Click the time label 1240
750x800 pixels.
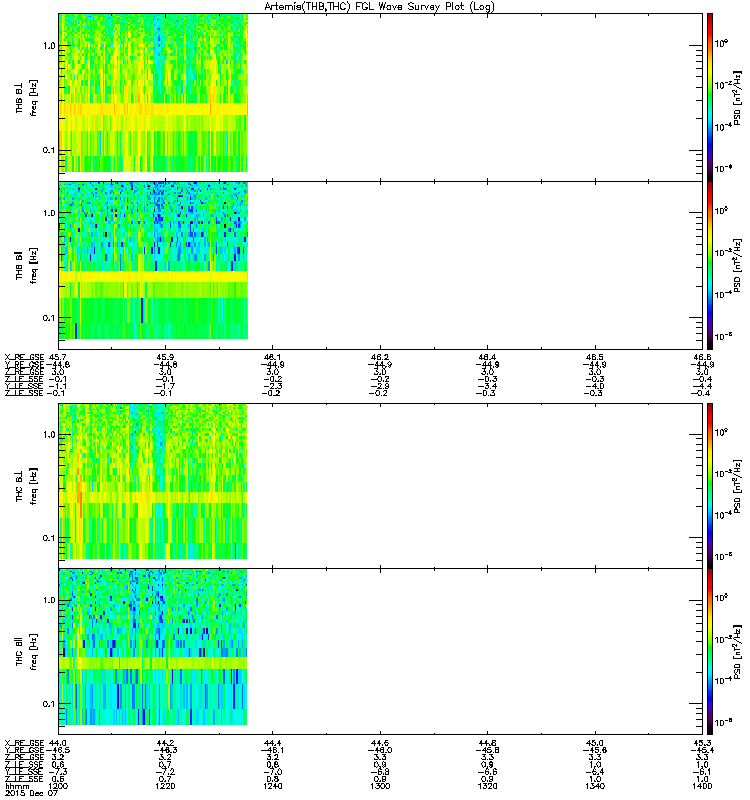(x=272, y=786)
